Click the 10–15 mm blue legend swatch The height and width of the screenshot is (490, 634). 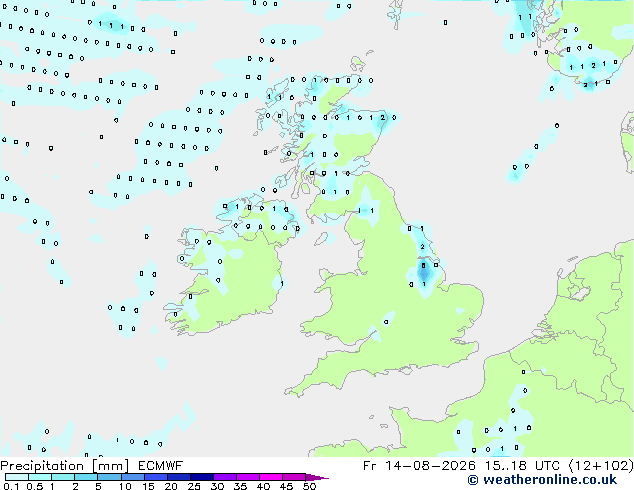pos(132,477)
